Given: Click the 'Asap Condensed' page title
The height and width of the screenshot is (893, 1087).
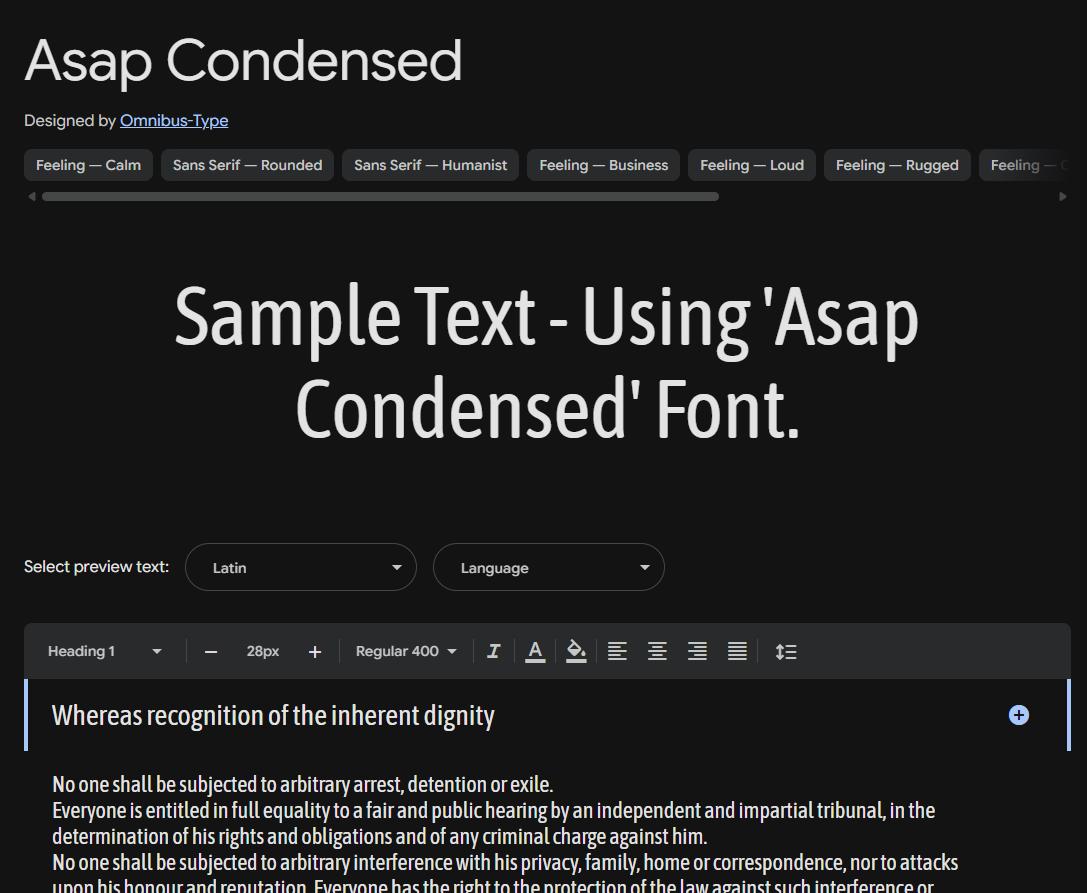Looking at the screenshot, I should pyautogui.click(x=243, y=62).
